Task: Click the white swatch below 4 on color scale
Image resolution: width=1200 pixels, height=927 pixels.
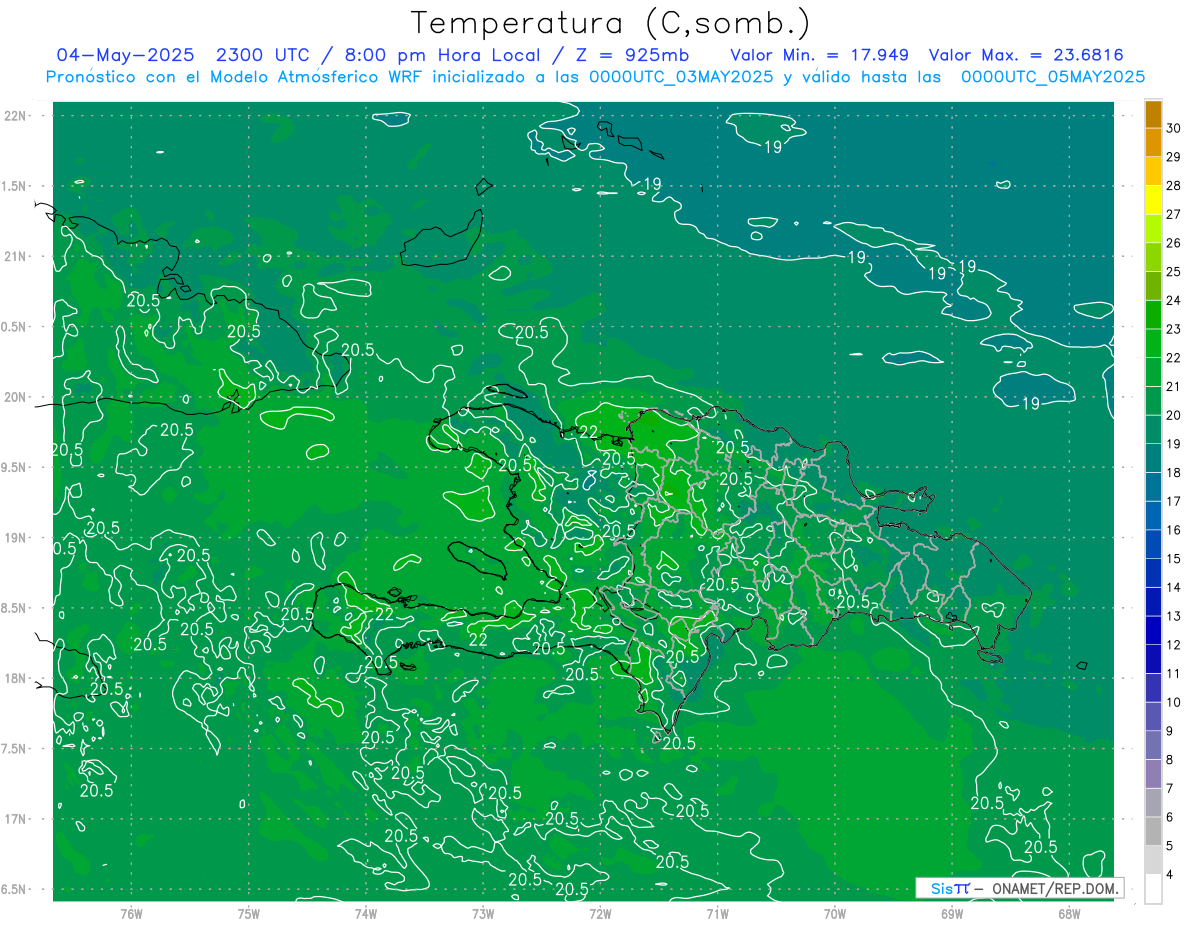Action: pyautogui.click(x=1153, y=888)
